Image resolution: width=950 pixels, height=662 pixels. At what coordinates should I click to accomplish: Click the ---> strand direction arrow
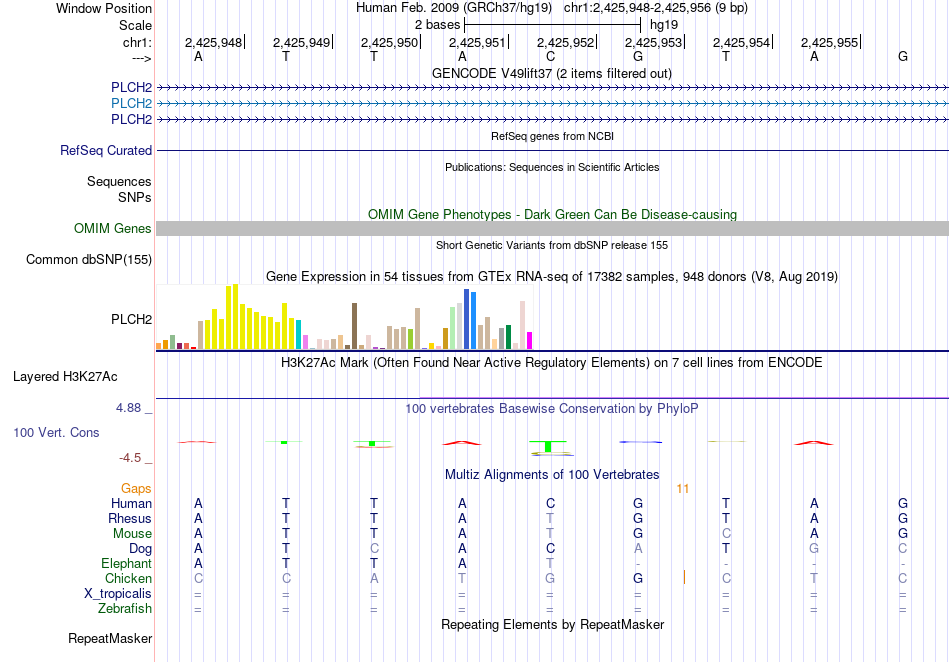[x=141, y=58]
